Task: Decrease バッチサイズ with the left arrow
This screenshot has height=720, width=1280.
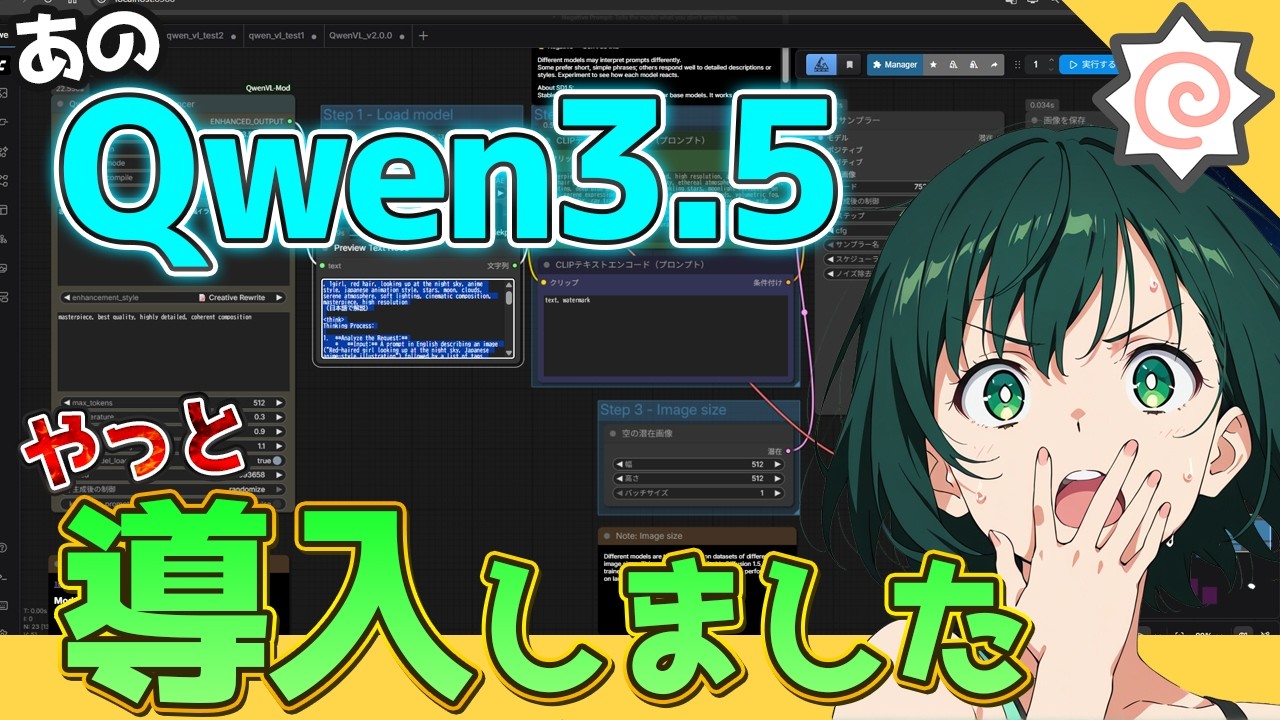Action: pyautogui.click(x=619, y=493)
